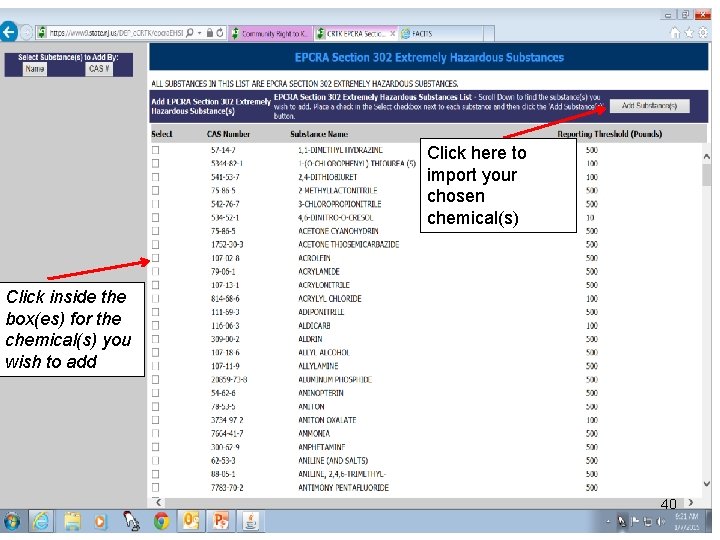The image size is (720, 540).
Task: Click the Add Substance(s) button
Action: tap(649, 106)
